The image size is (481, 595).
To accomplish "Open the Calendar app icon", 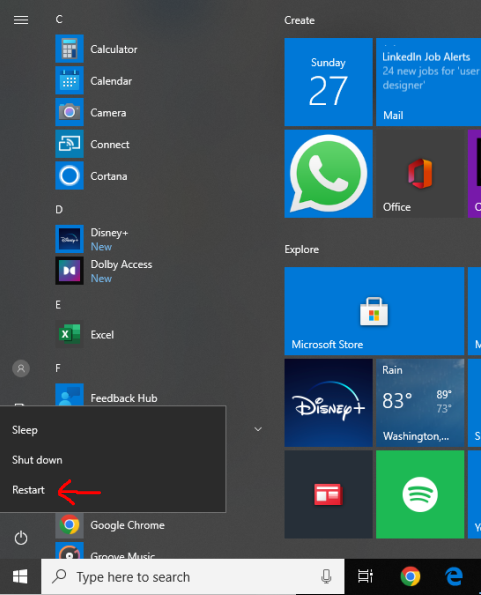I will [x=69, y=80].
